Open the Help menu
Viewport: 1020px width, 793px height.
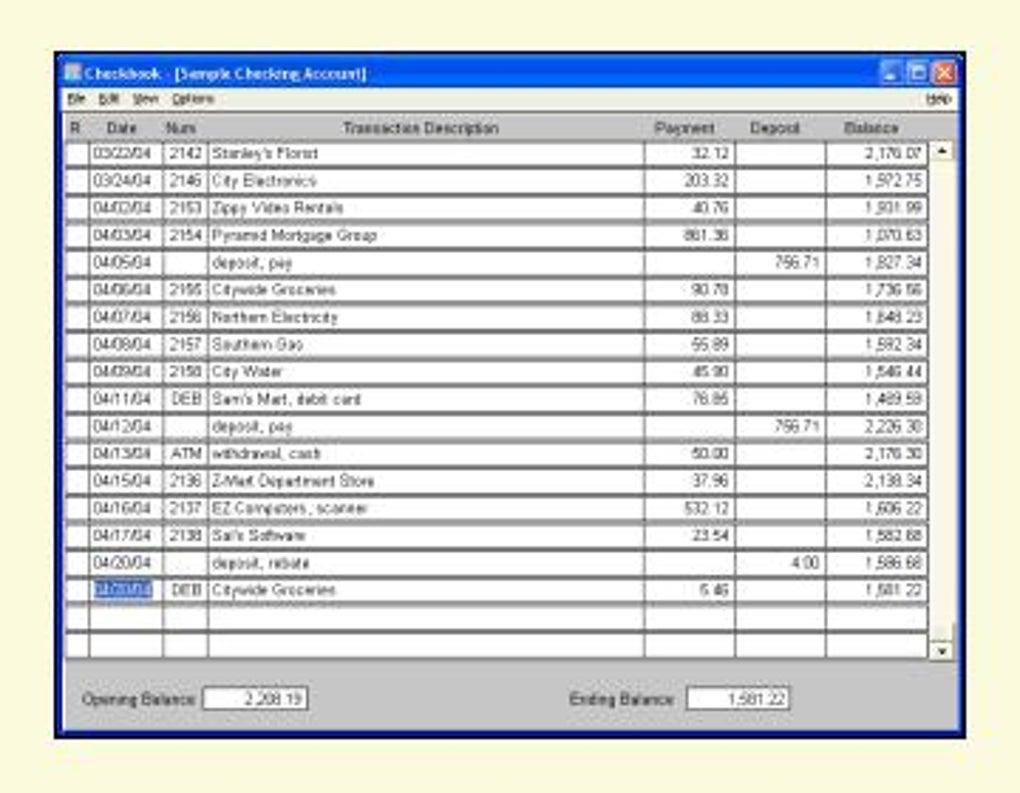[x=937, y=99]
